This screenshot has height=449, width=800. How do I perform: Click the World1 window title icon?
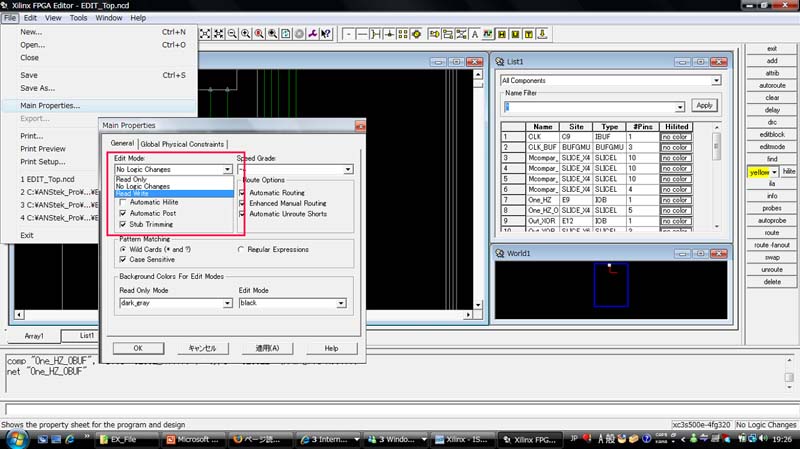pos(500,254)
